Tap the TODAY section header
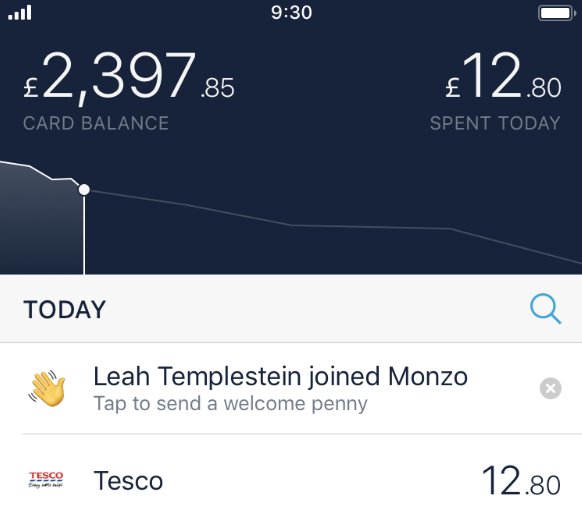The height and width of the screenshot is (525, 582). (65, 309)
